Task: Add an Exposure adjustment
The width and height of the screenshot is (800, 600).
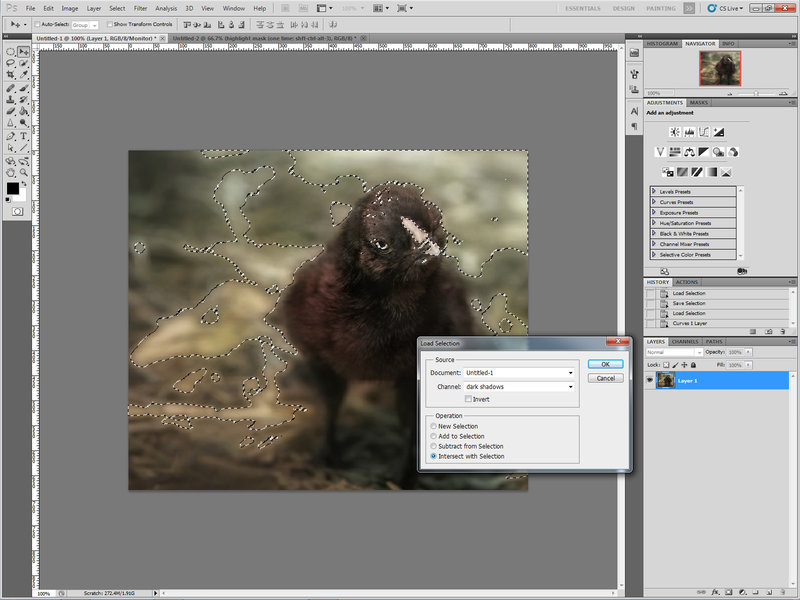Action: pyautogui.click(x=719, y=132)
